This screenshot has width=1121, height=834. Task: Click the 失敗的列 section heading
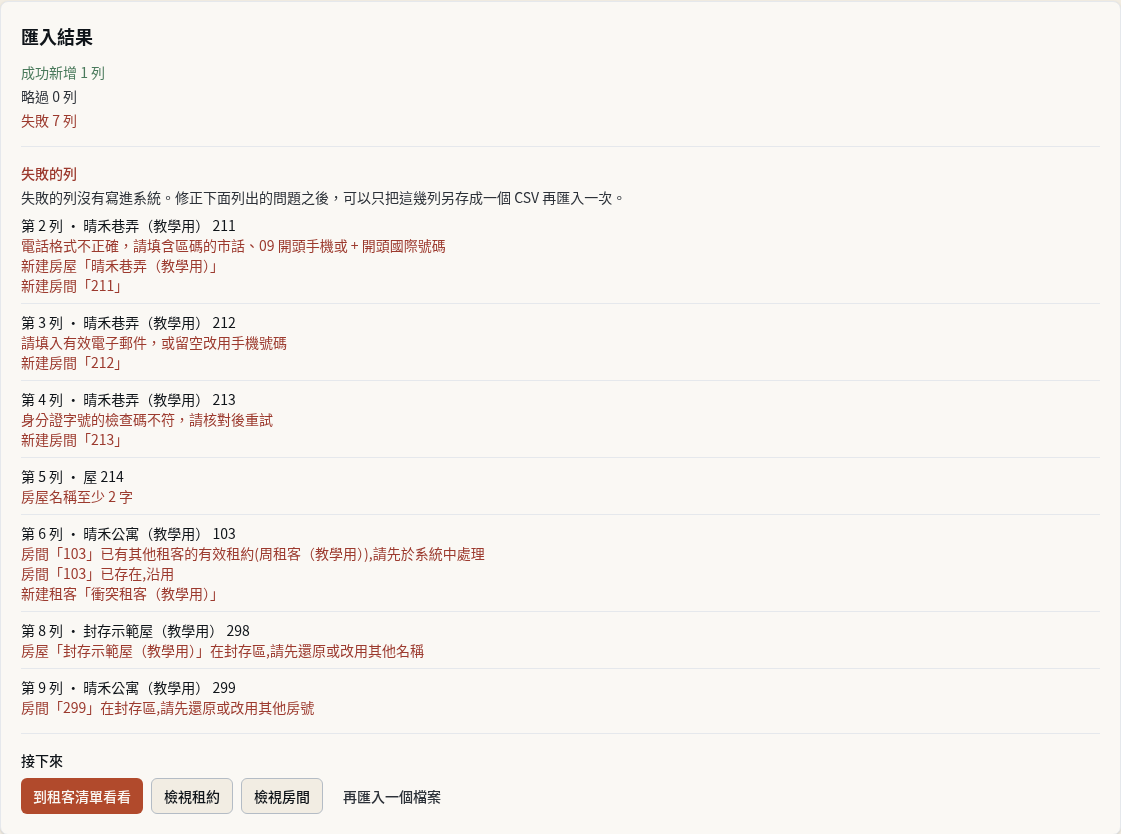[x=49, y=174]
